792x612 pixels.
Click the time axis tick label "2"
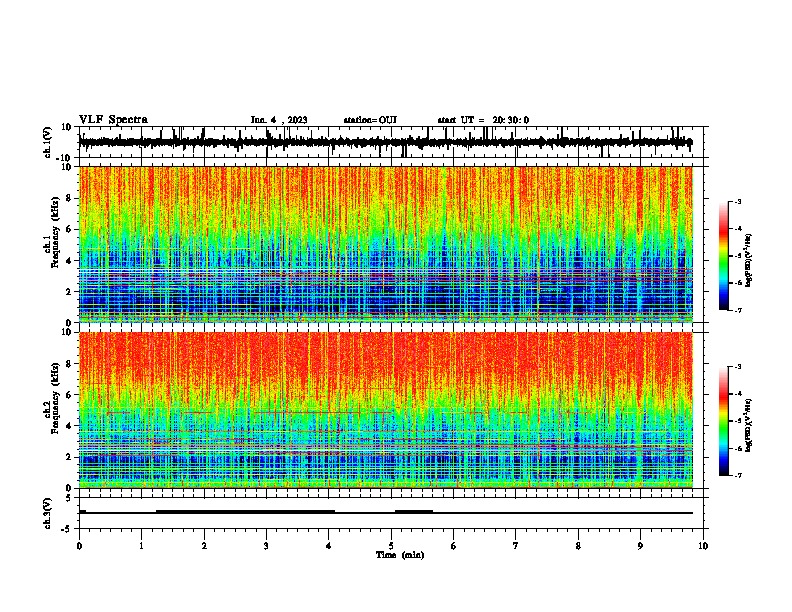(x=204, y=545)
